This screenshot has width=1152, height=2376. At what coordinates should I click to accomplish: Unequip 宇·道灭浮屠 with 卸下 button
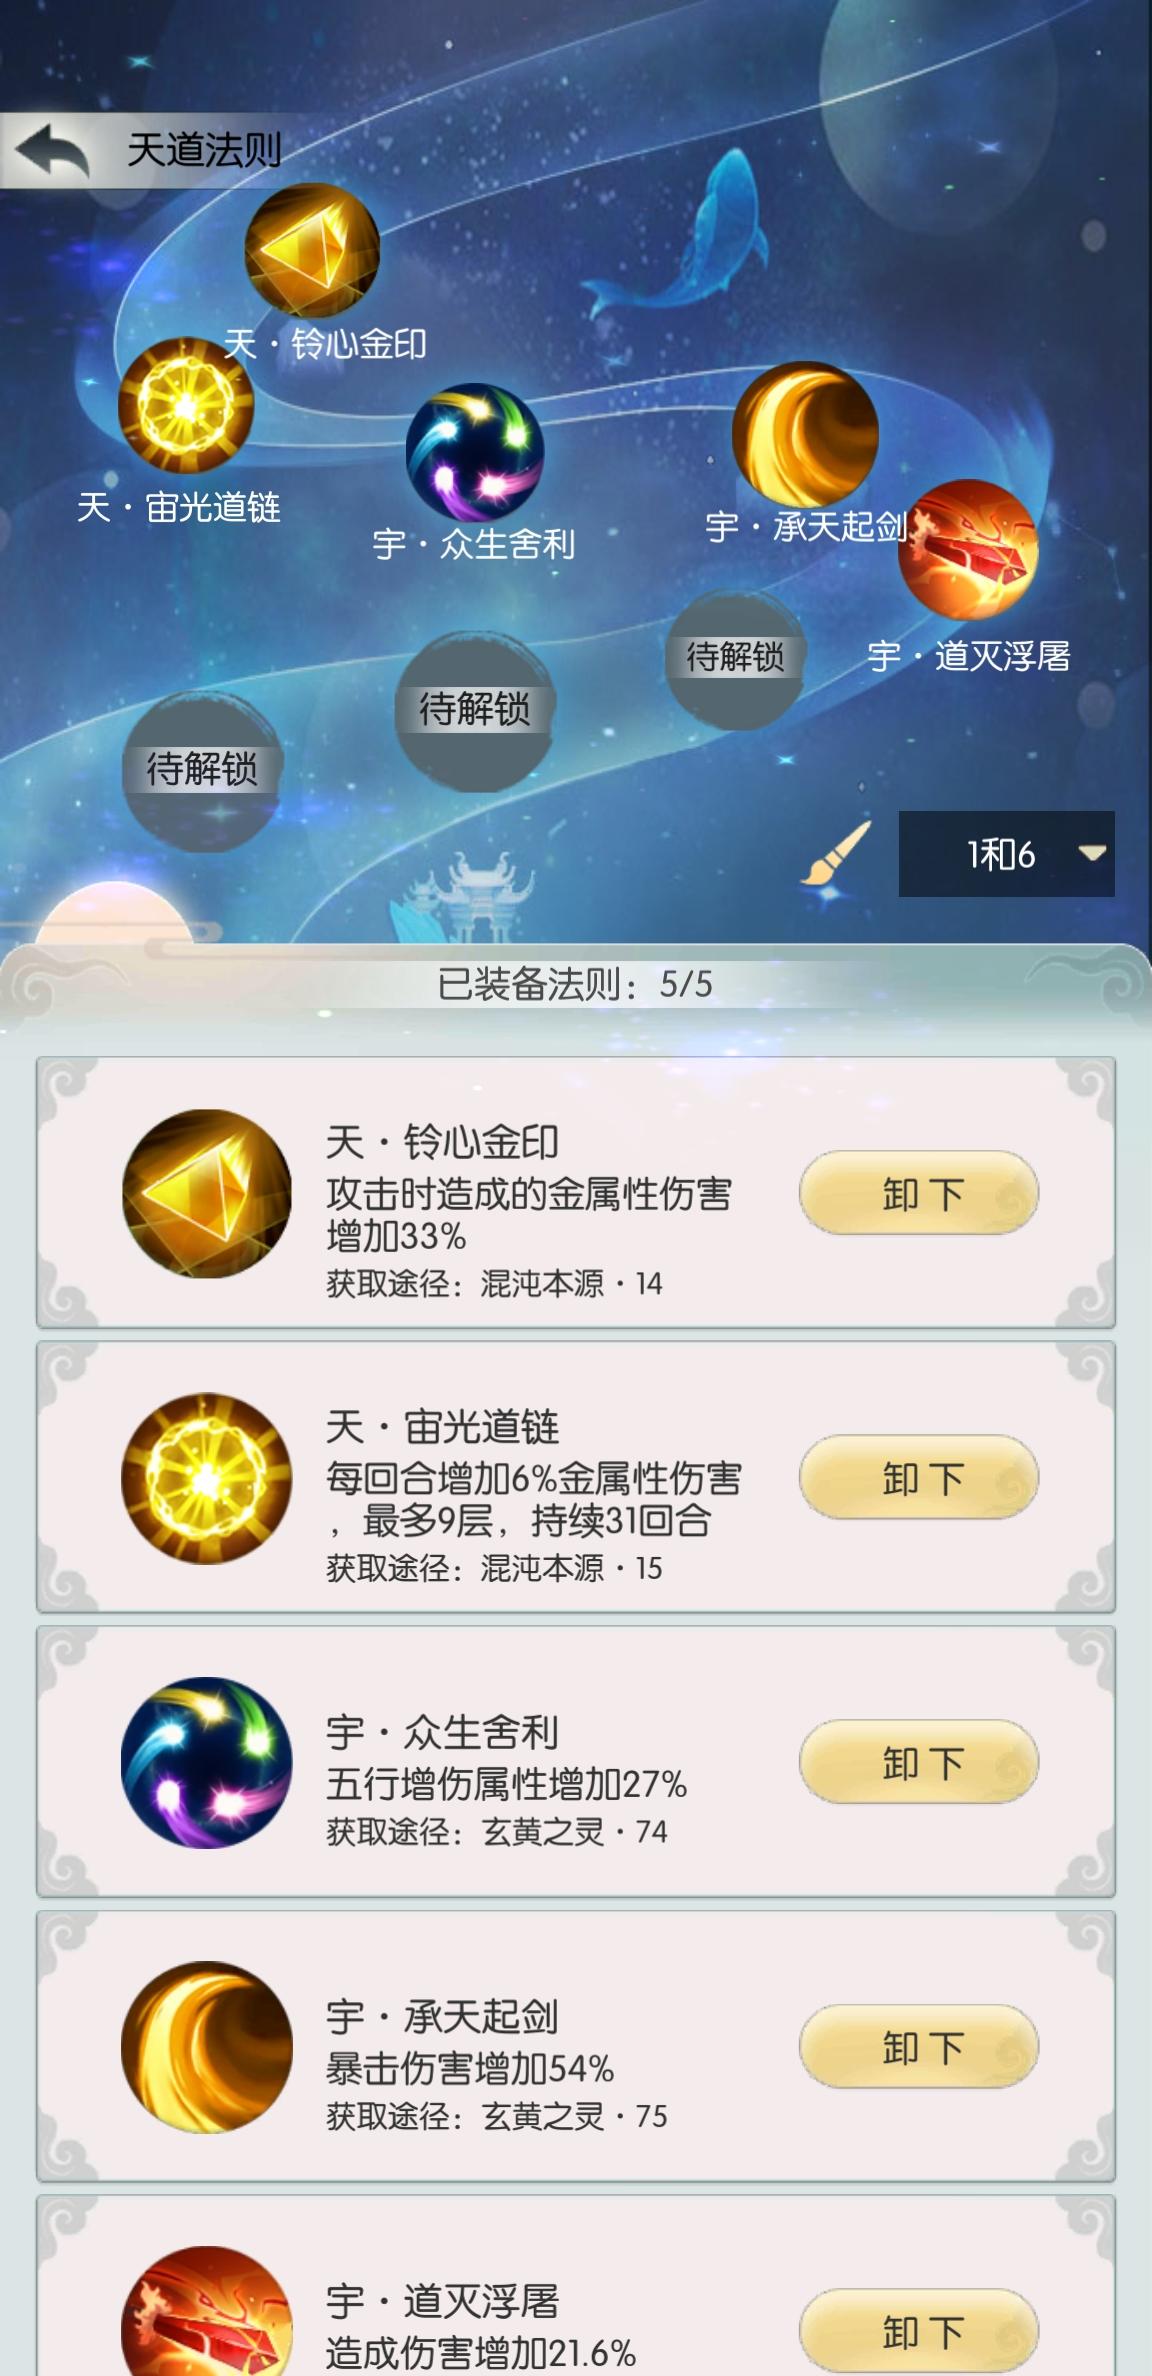[919, 2330]
